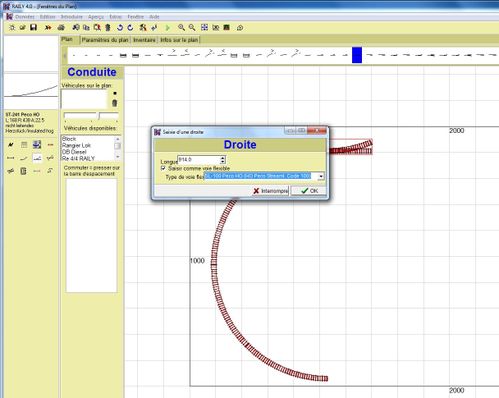Click the rotate left undo arrow icon

pyautogui.click(x=120, y=28)
